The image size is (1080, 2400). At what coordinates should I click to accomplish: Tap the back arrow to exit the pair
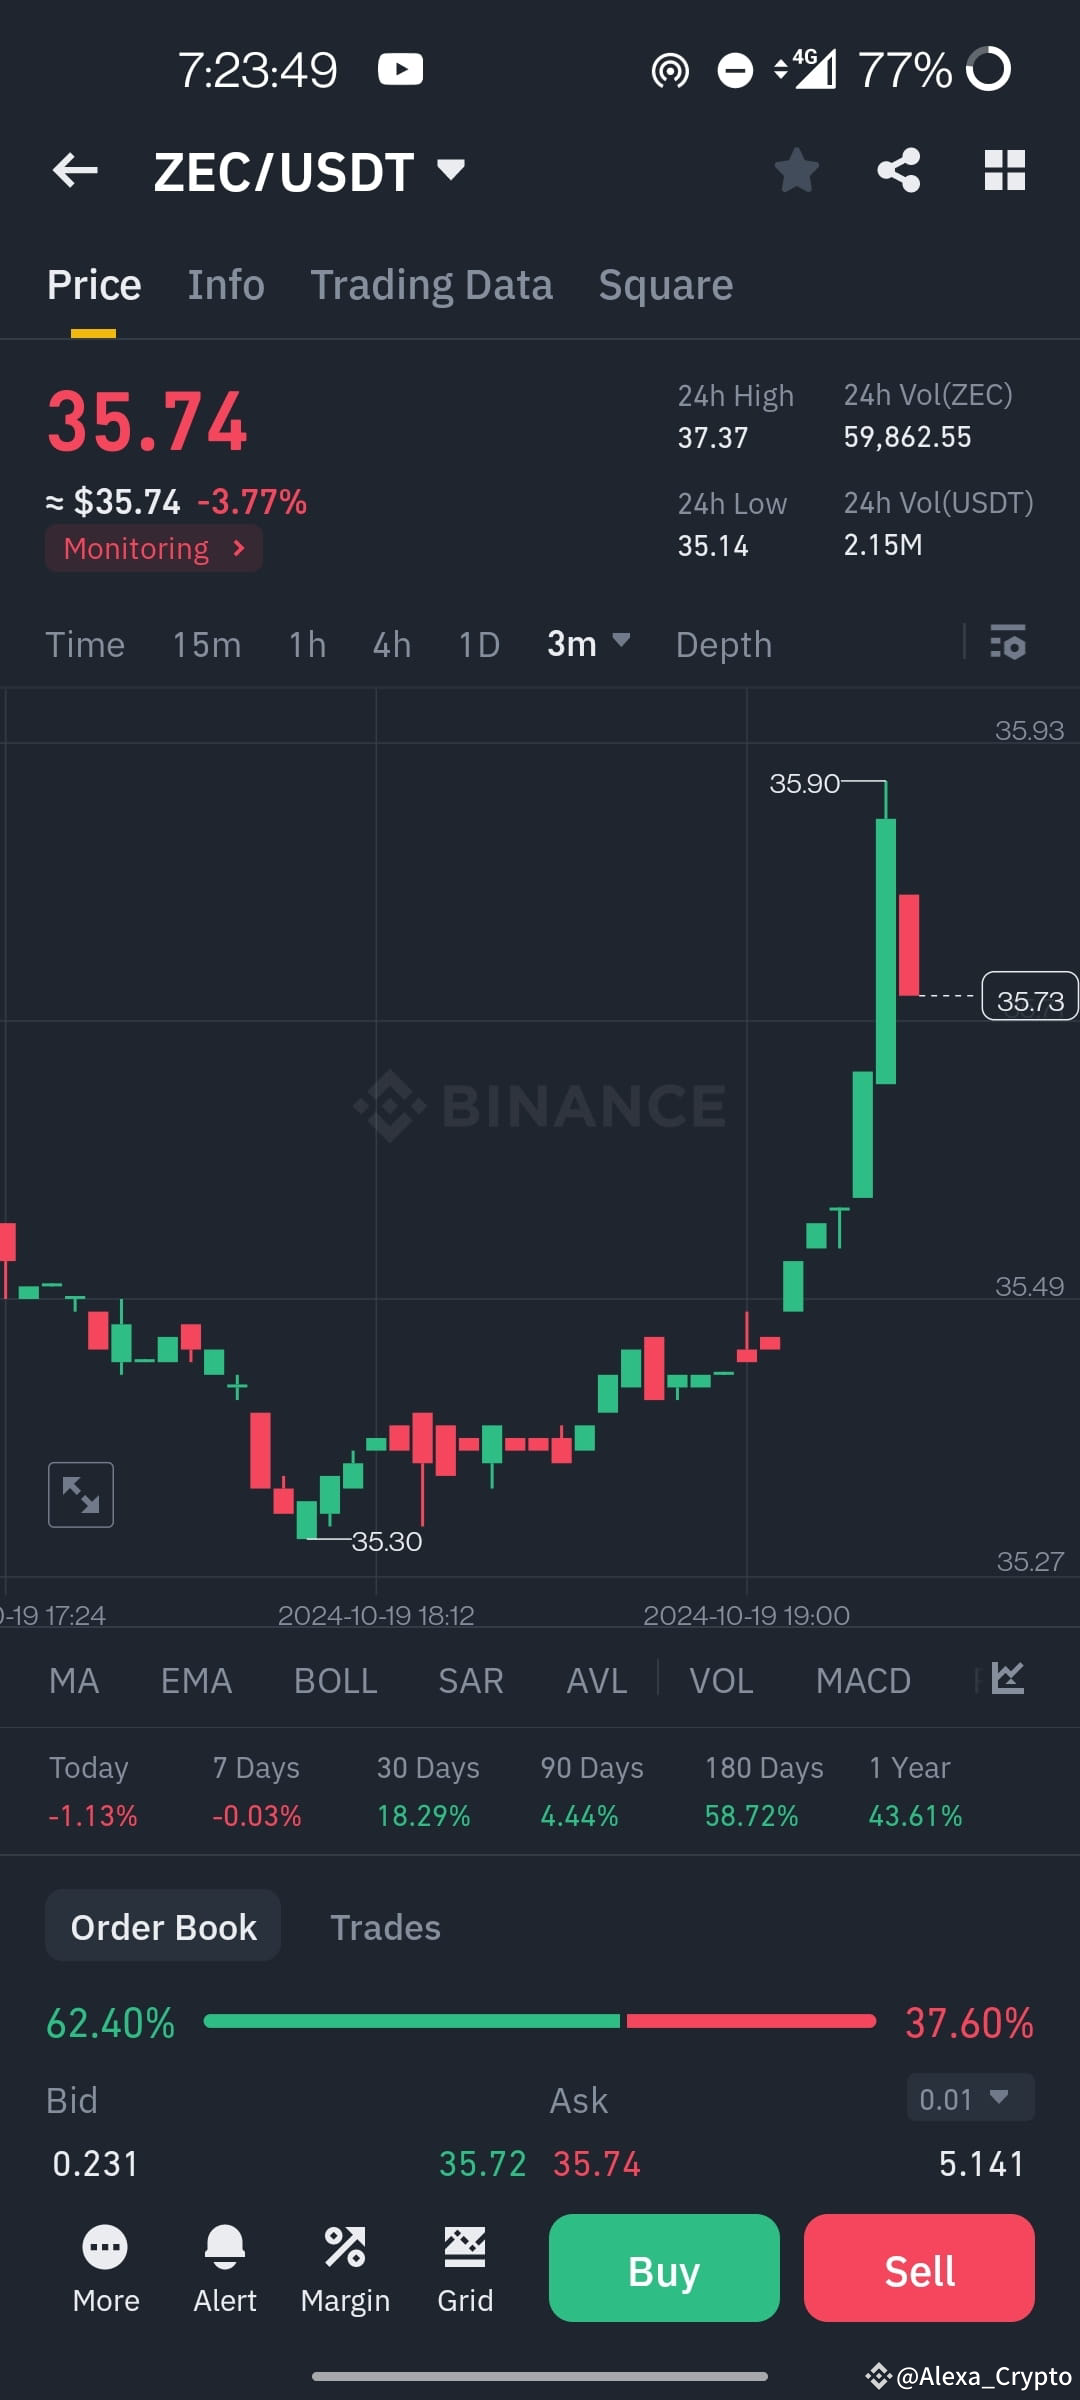73,170
